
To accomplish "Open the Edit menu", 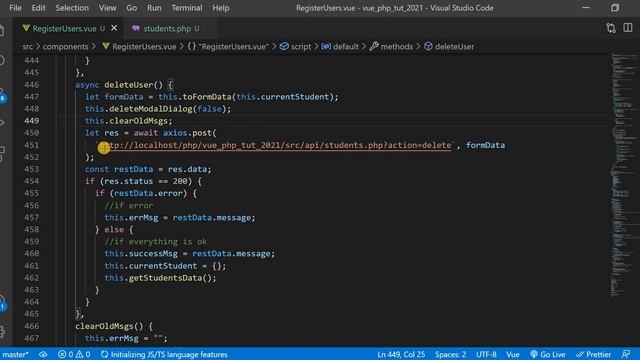I will click(x=38, y=8).
